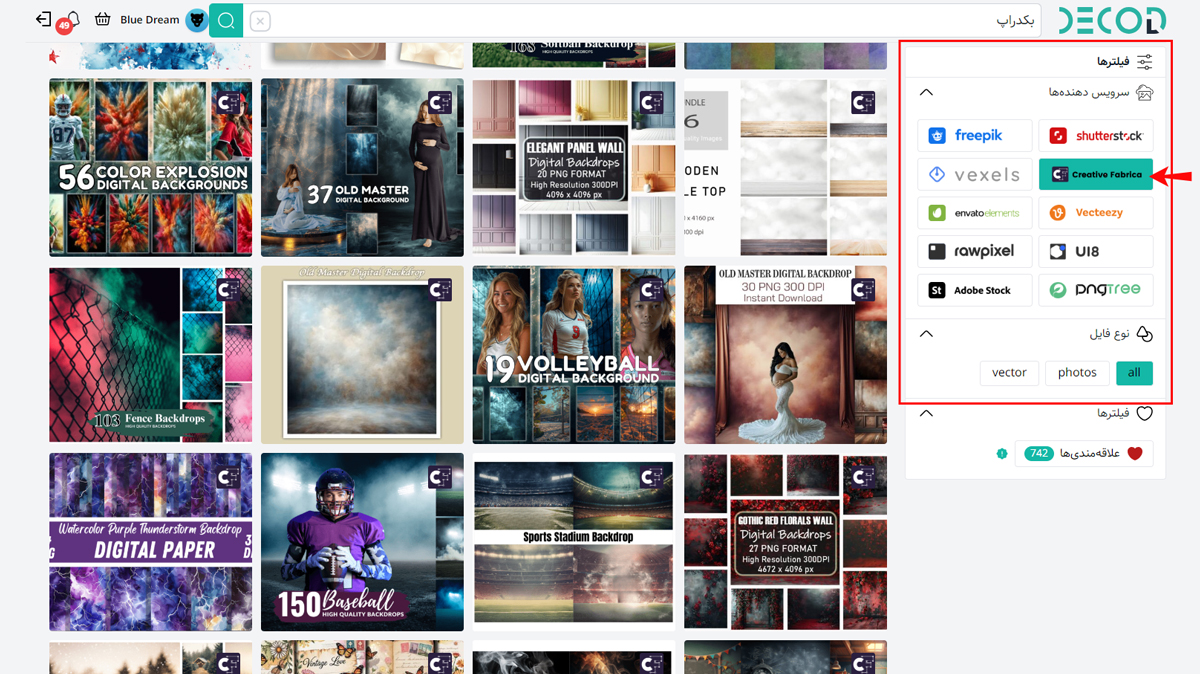Collapse the lower فیلترها section chevron
This screenshot has height=674, width=1200.
[926, 413]
